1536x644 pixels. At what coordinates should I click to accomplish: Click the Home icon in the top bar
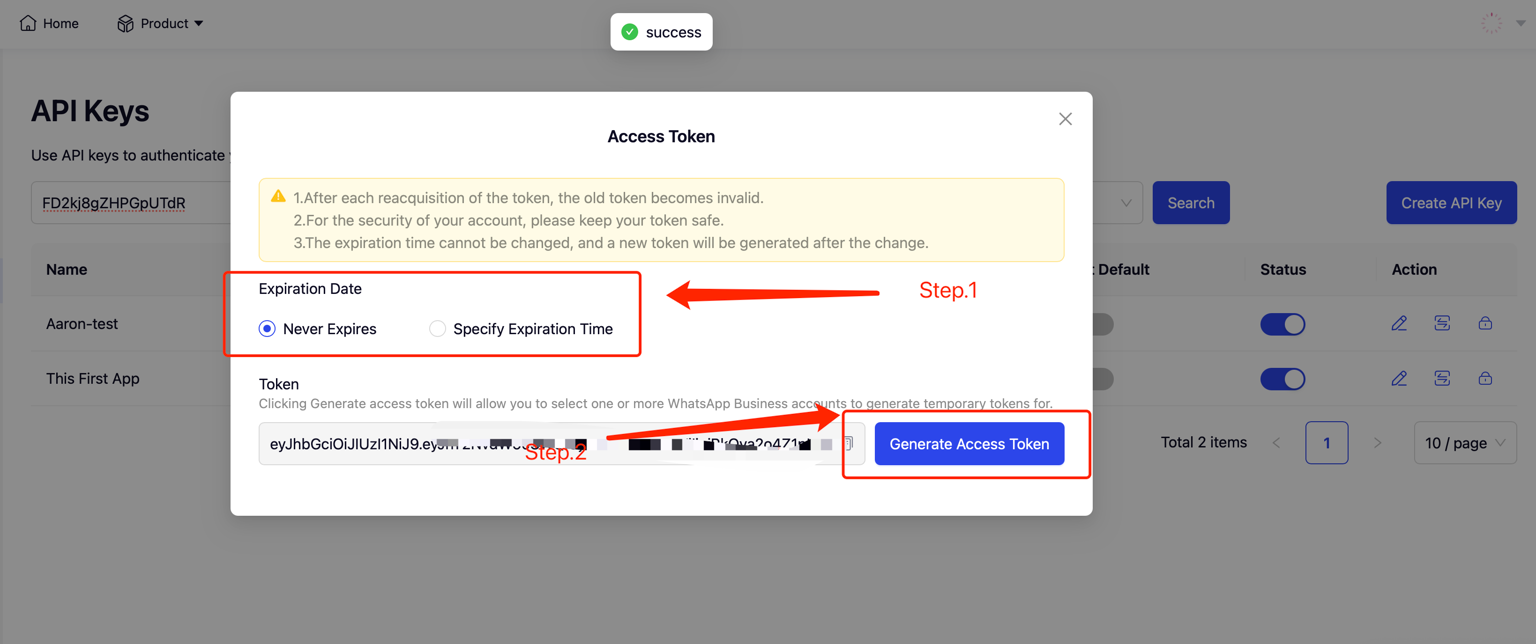pos(28,23)
